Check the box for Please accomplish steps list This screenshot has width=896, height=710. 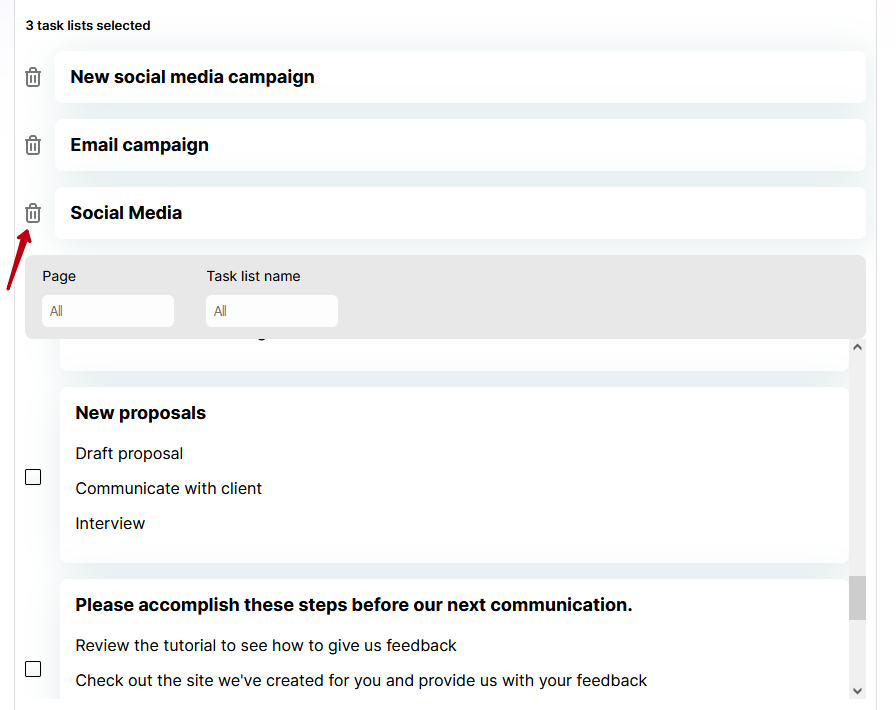[x=33, y=669]
